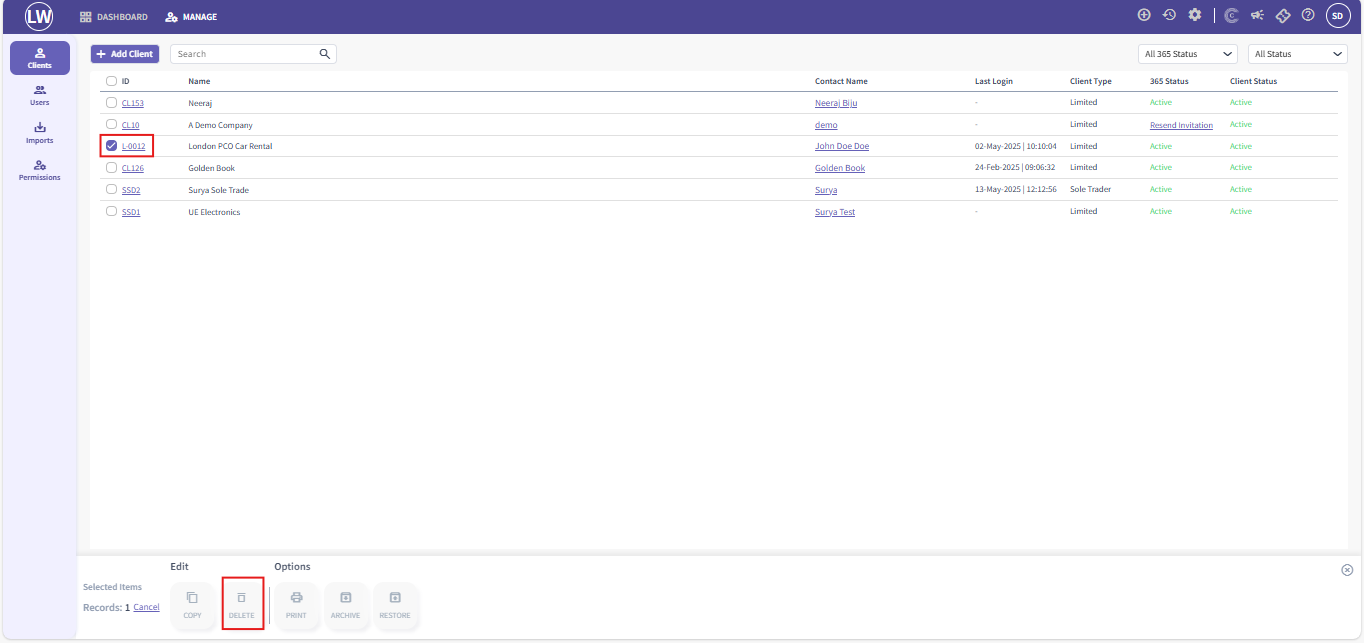Open the help question mark icon
This screenshot has width=1364, height=643.
pyautogui.click(x=1308, y=15)
